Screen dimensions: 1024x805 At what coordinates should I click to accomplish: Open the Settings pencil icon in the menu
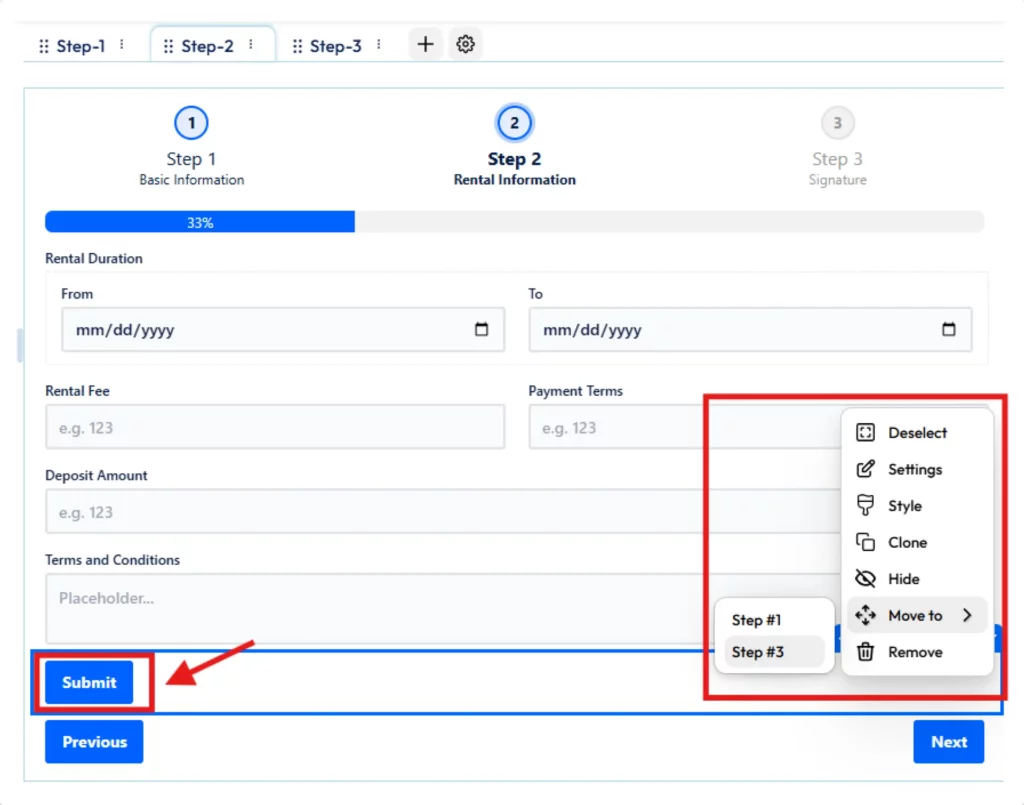pos(867,469)
